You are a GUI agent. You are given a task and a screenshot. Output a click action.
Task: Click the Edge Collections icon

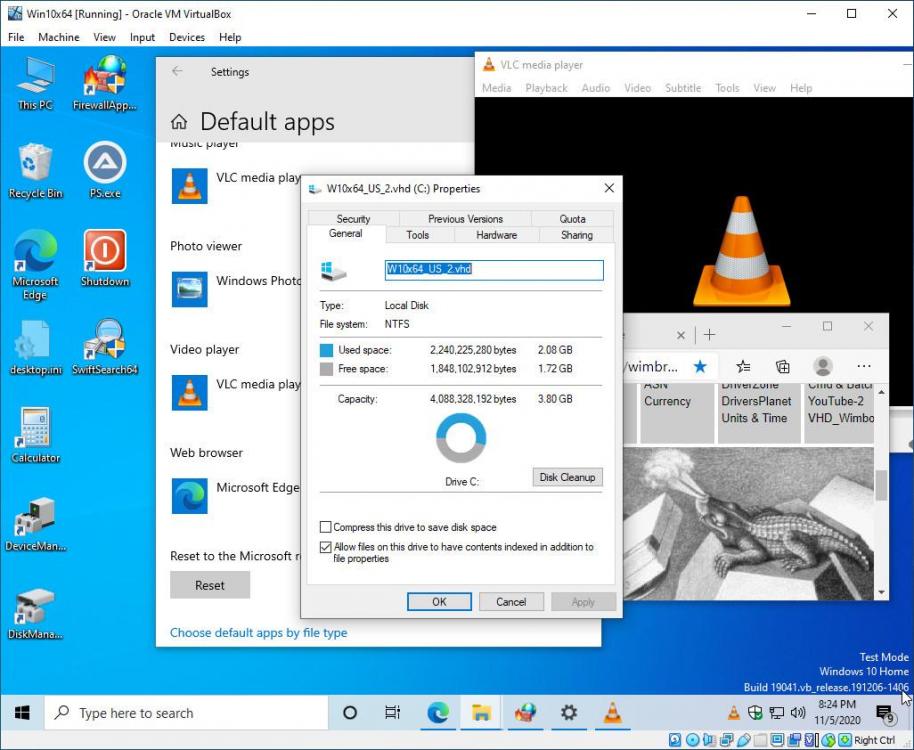[783, 366]
